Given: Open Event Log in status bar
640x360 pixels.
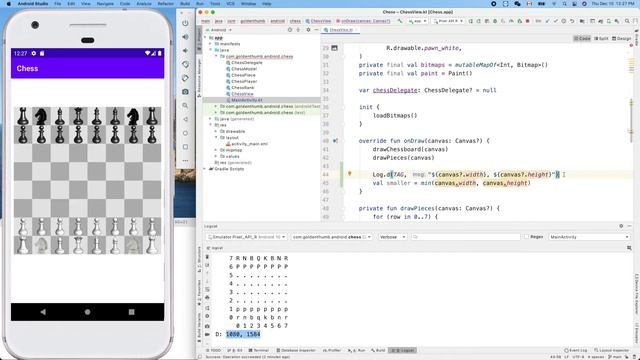Looking at the screenshot, I should click(576, 350).
